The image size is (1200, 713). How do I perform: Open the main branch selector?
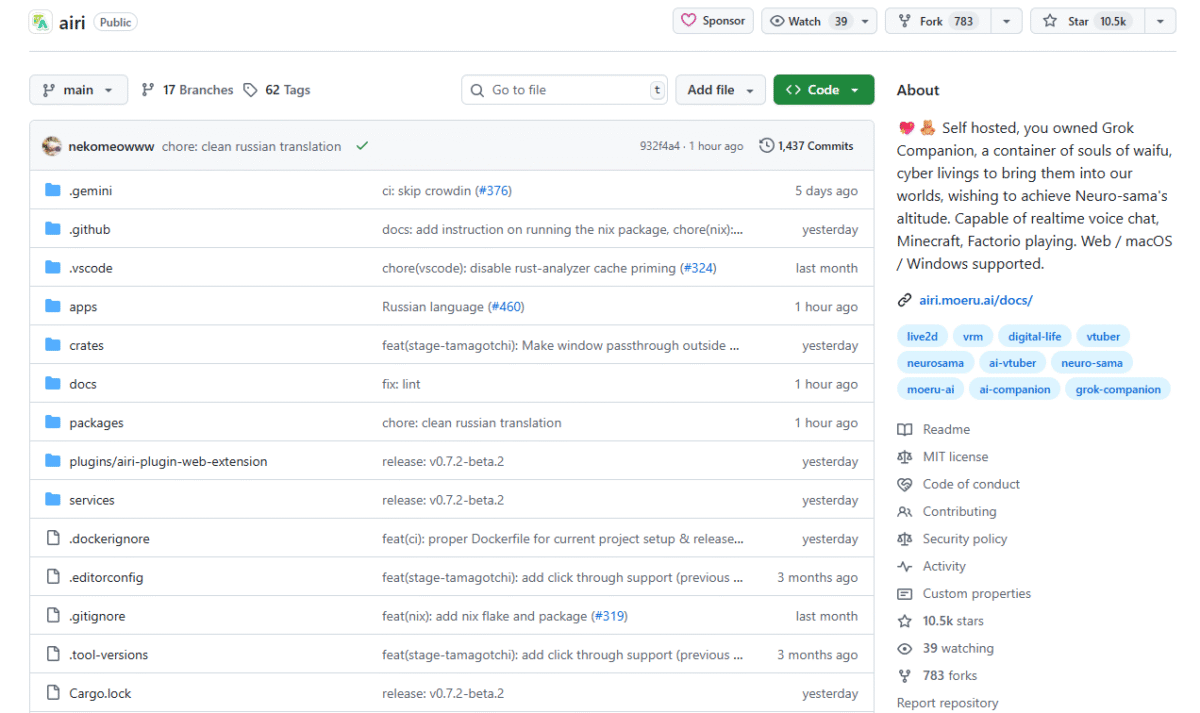click(x=78, y=90)
